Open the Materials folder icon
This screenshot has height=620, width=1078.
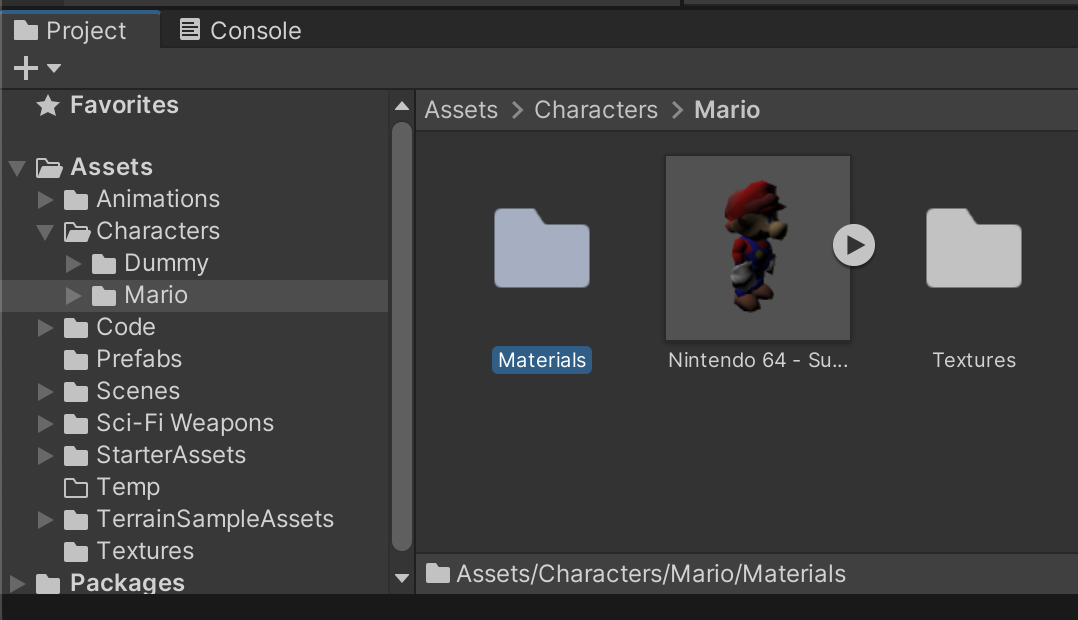(541, 248)
